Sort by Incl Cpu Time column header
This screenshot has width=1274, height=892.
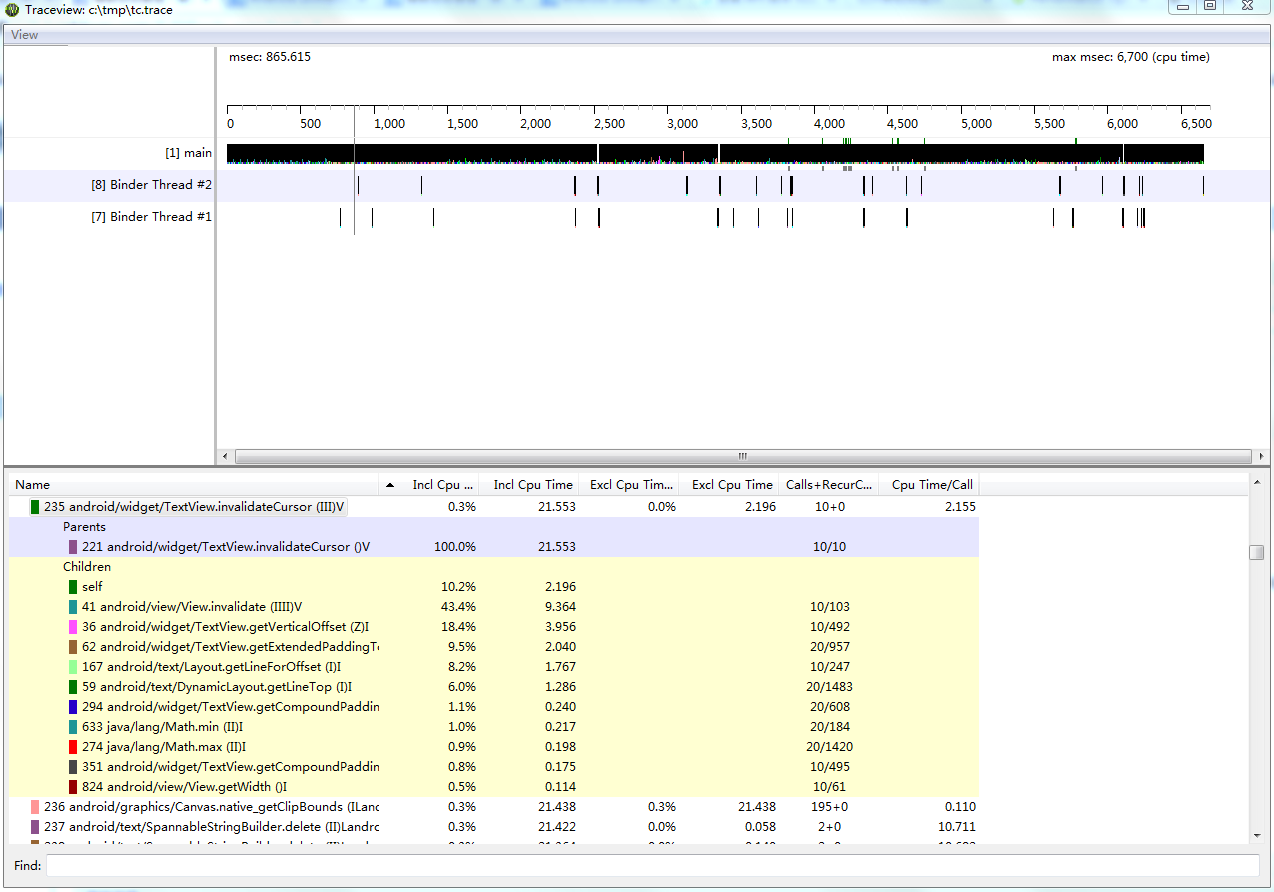[532, 485]
